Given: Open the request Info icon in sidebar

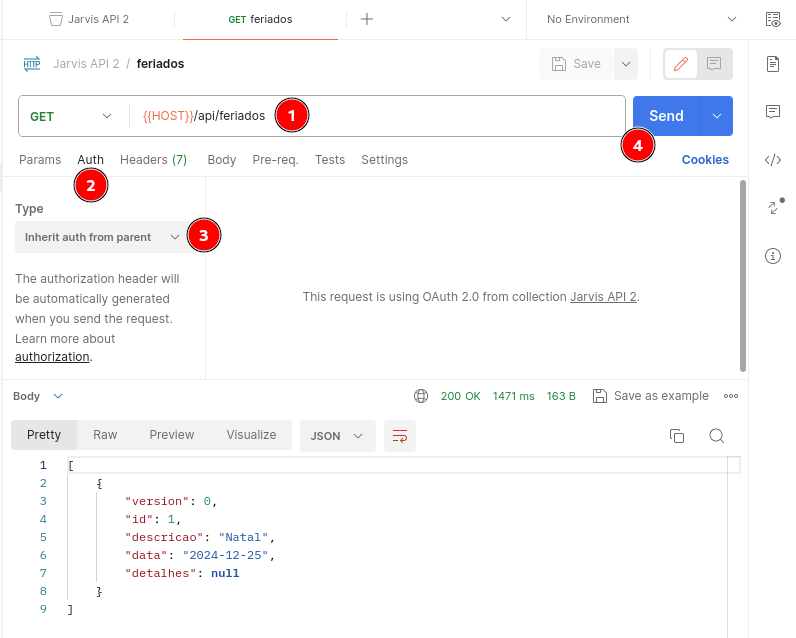Looking at the screenshot, I should (773, 255).
